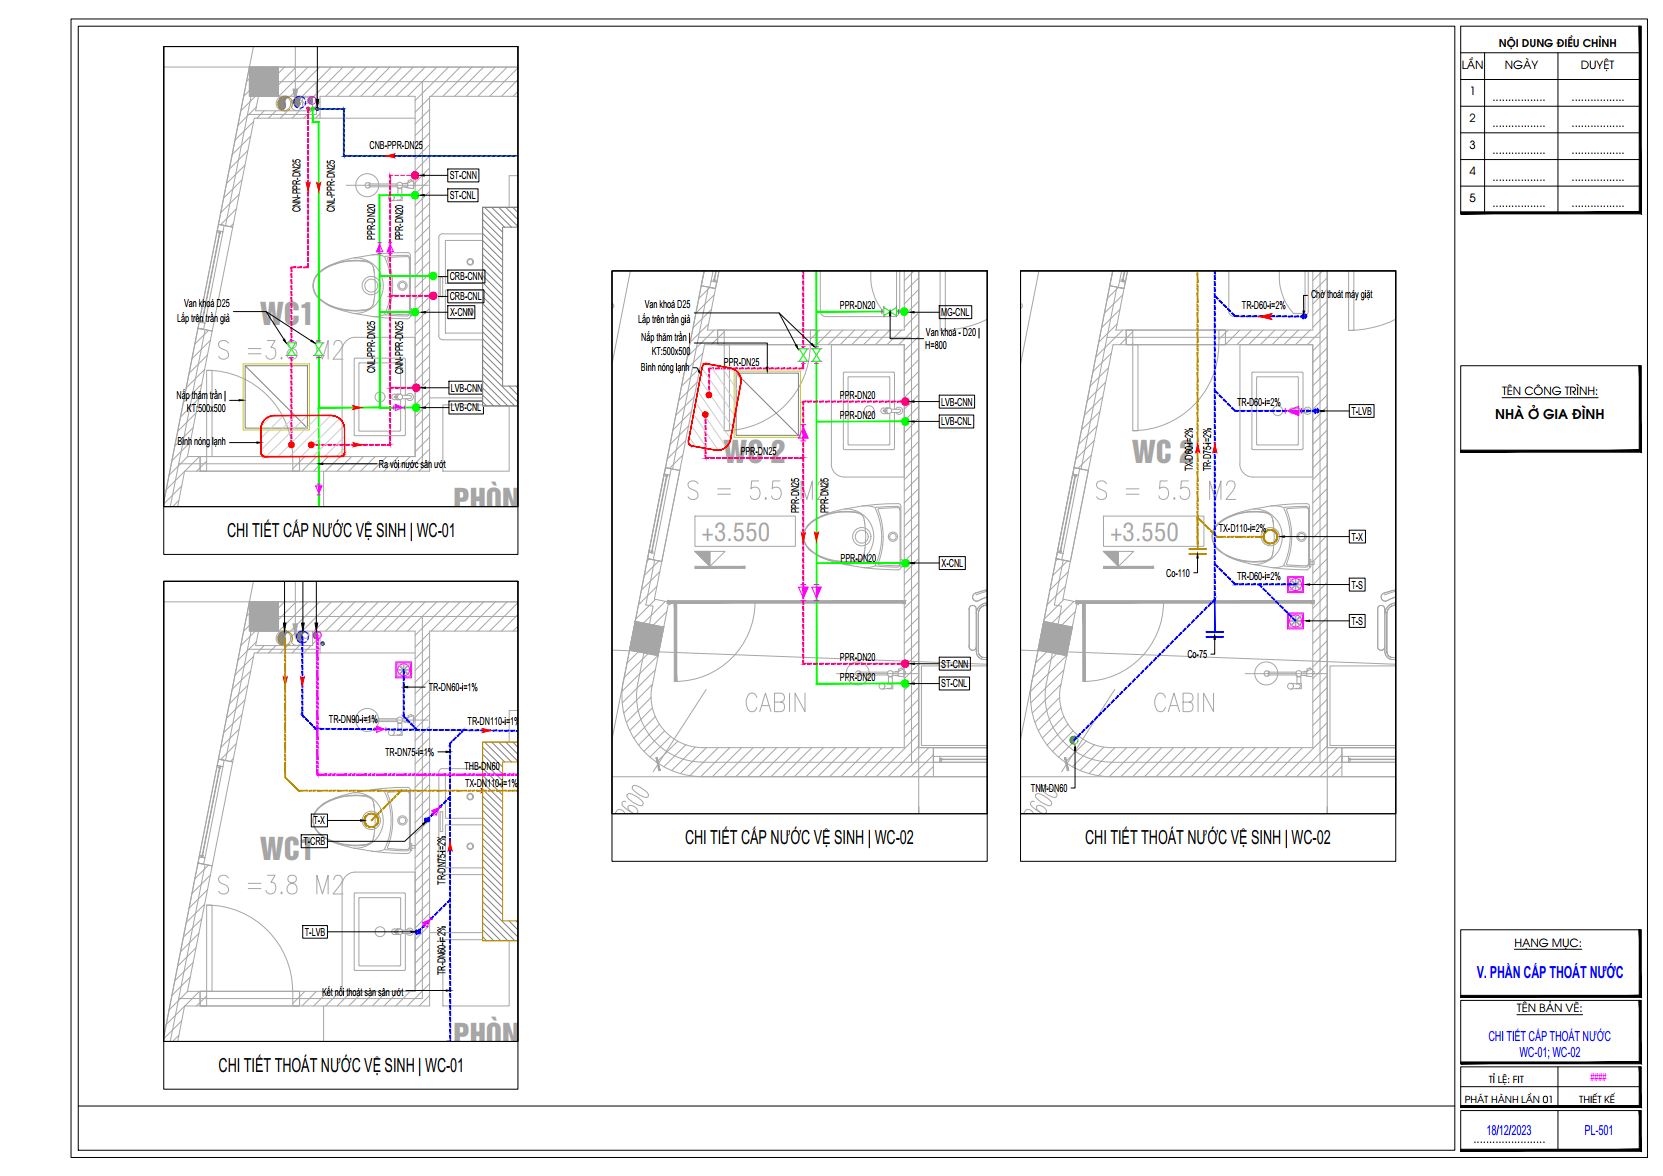Select the 'CNB-PPR-DN25' pipe label
This screenshot has width=1663, height=1176.
coord(395,146)
